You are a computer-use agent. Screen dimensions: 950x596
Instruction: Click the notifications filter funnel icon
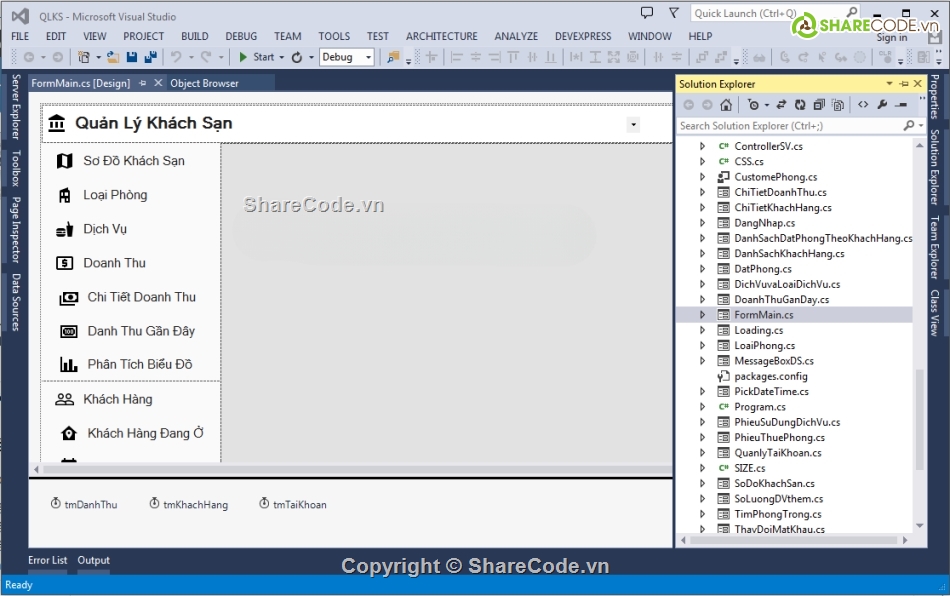coord(674,13)
